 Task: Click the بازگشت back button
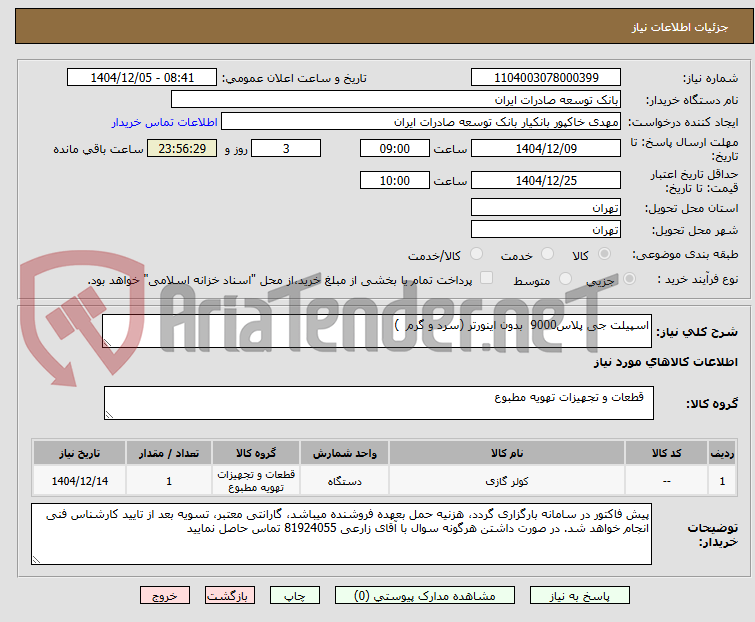click(230, 596)
